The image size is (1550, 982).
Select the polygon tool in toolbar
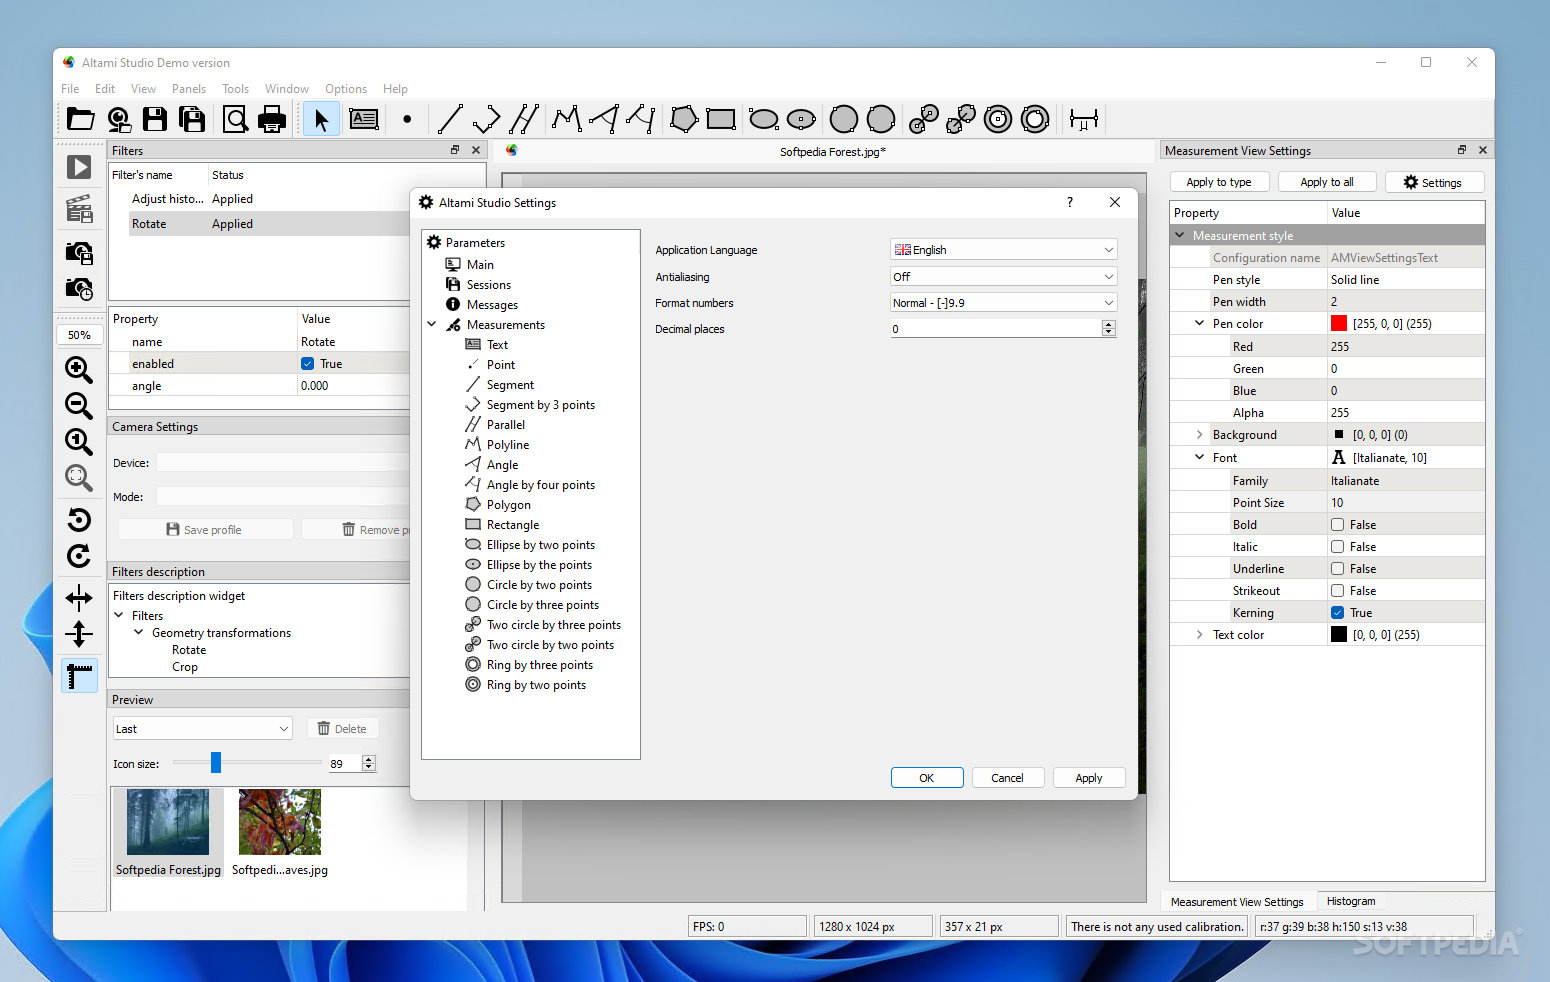point(684,119)
